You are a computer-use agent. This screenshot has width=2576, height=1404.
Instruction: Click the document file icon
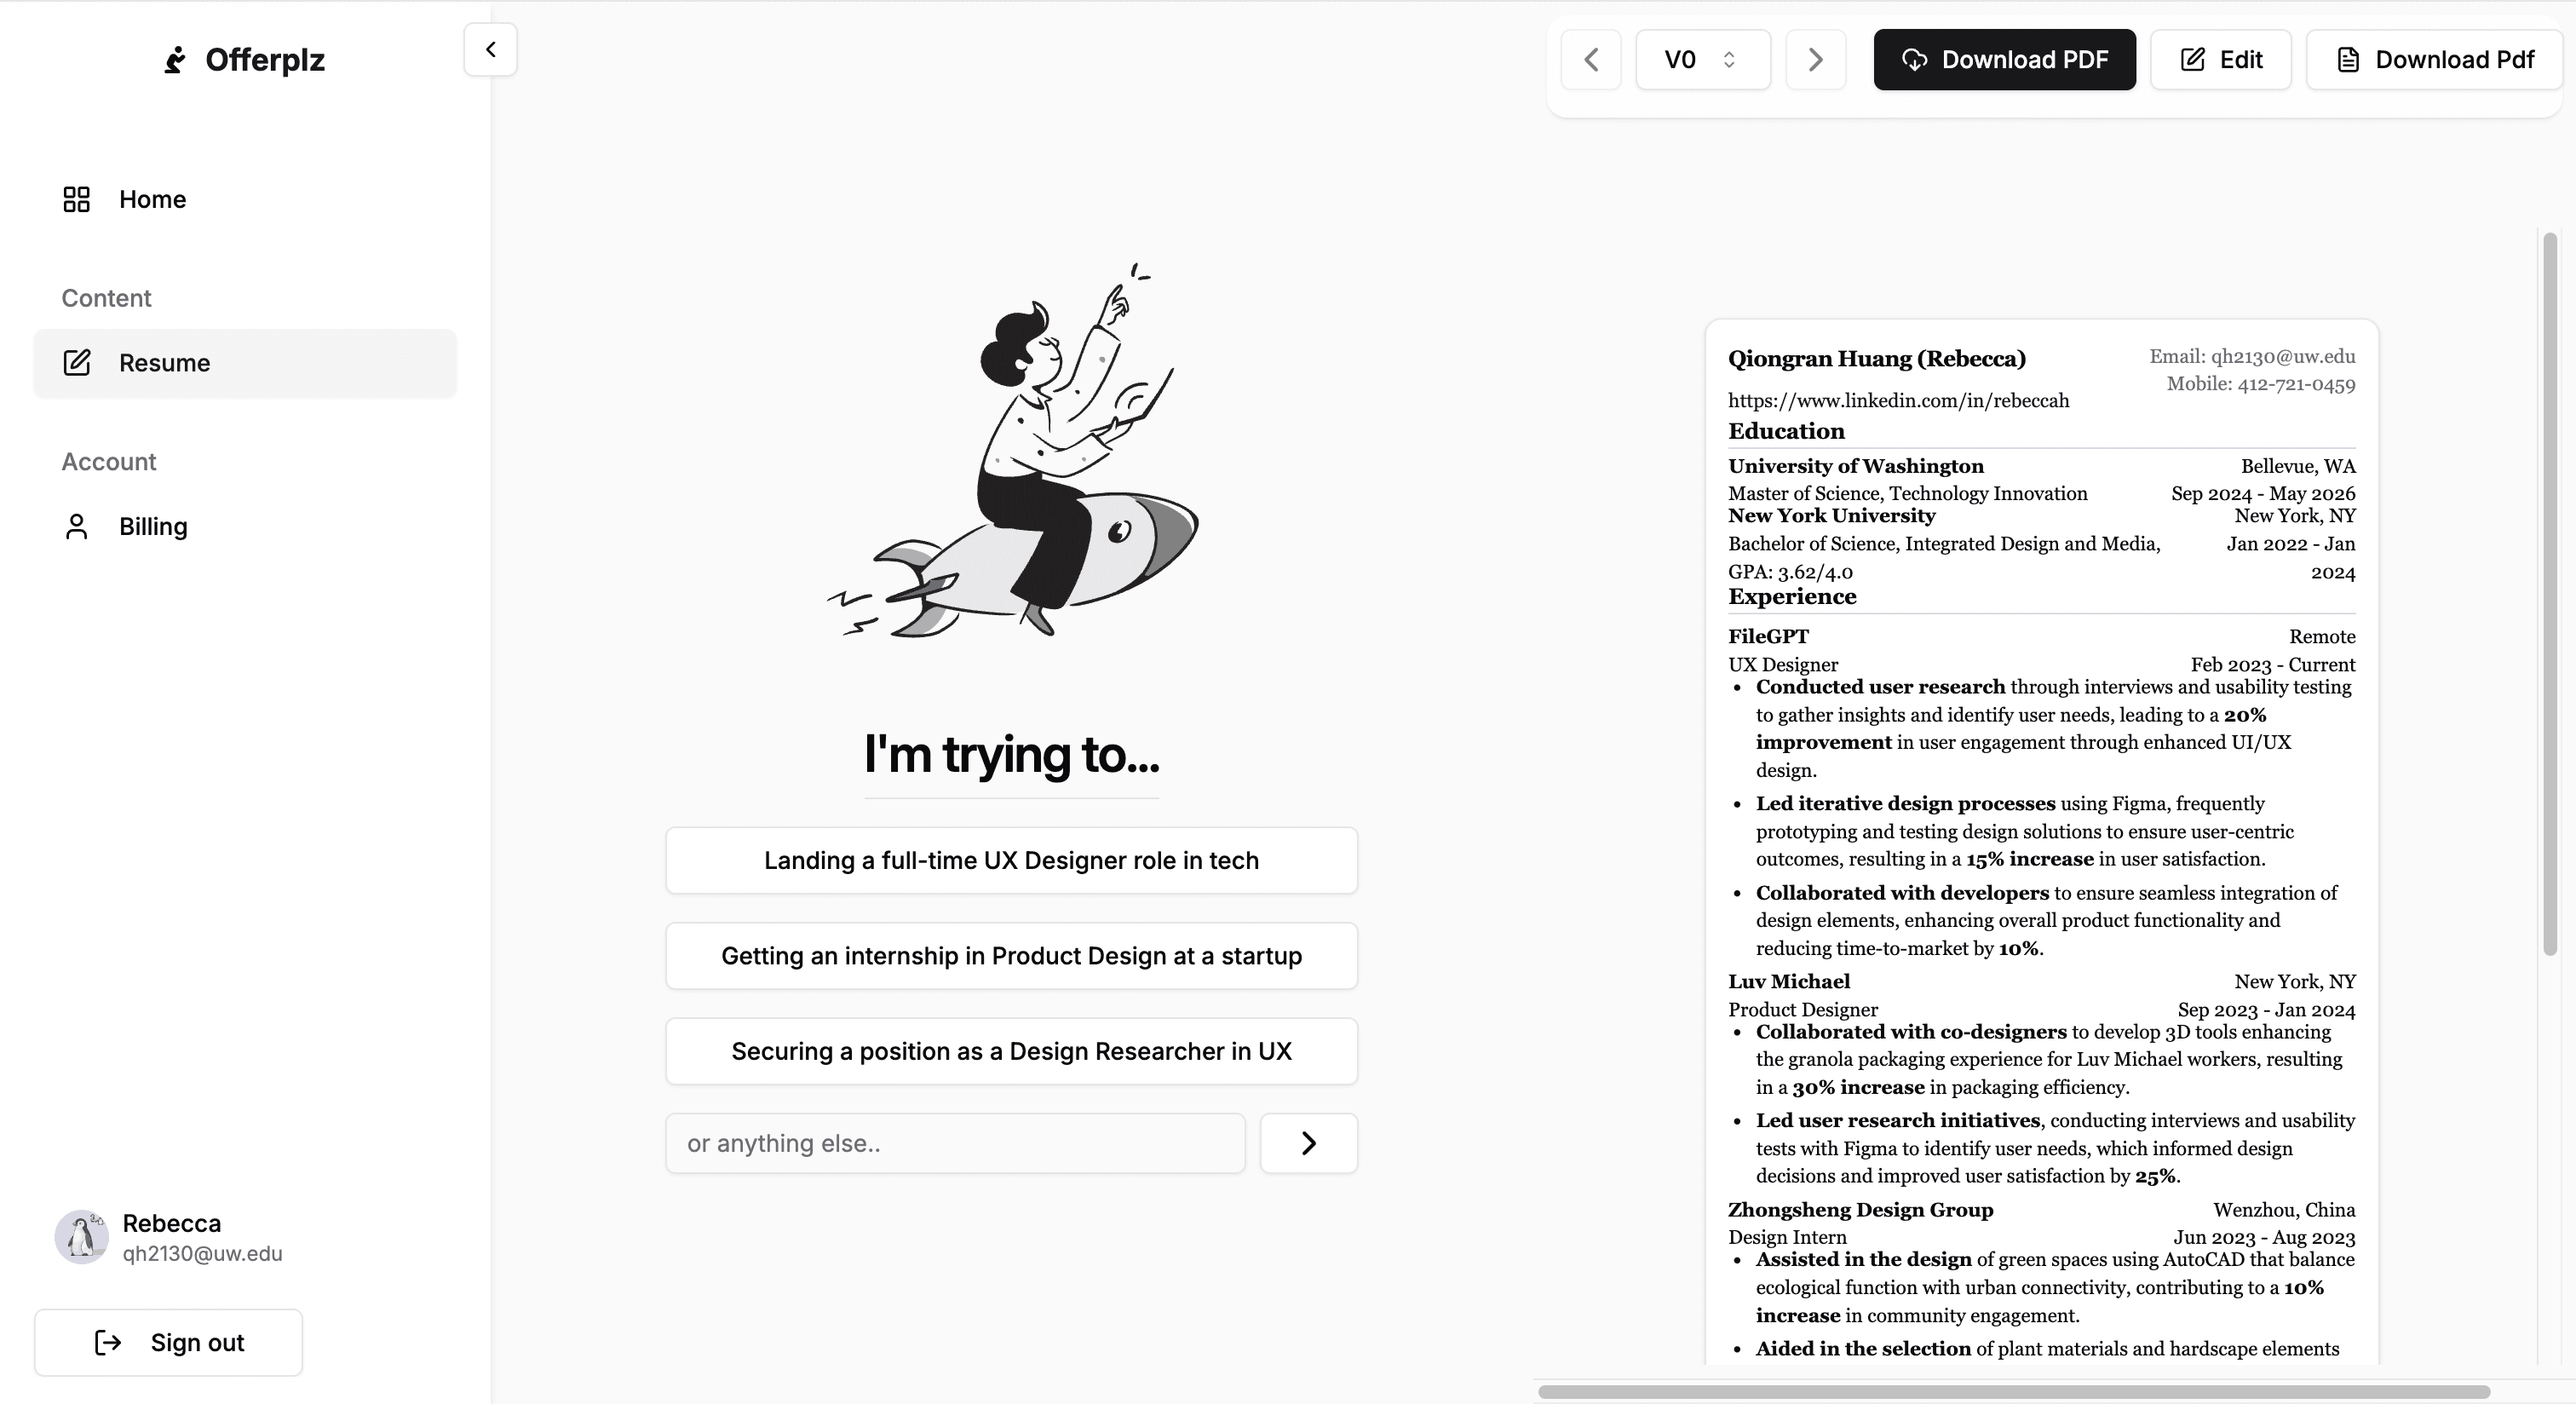2348,60
